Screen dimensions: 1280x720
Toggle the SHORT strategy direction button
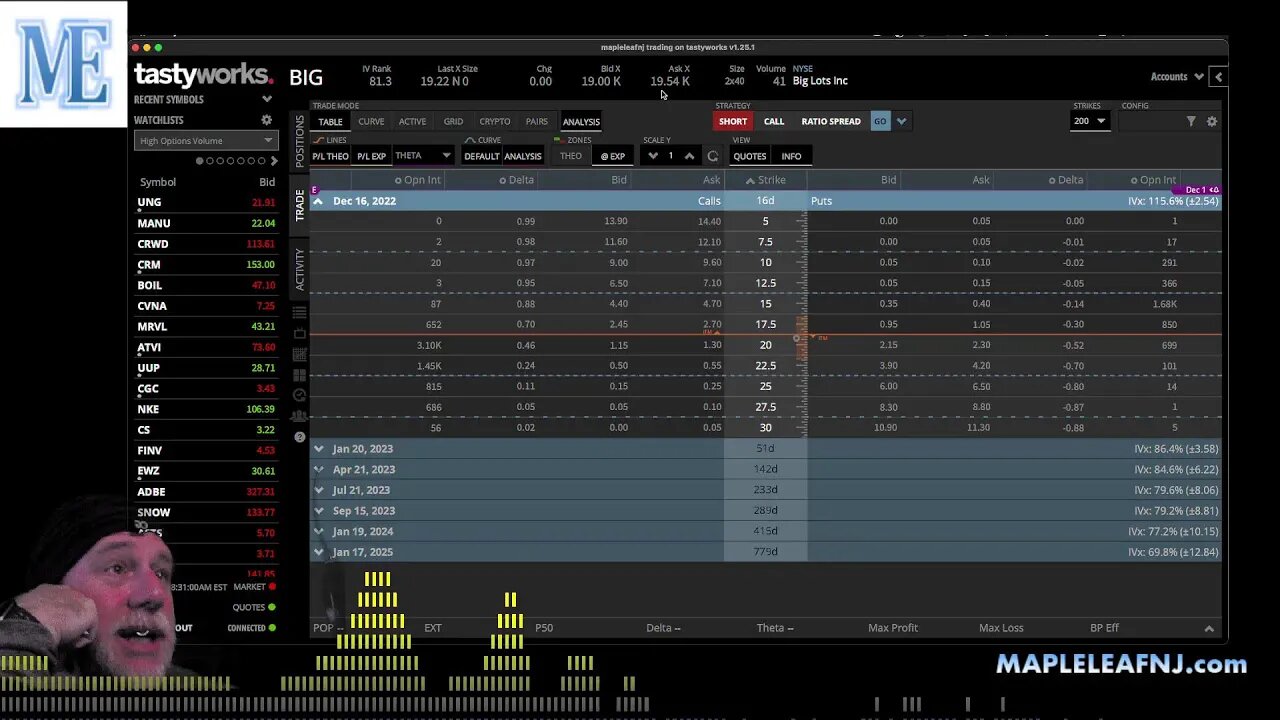point(733,121)
